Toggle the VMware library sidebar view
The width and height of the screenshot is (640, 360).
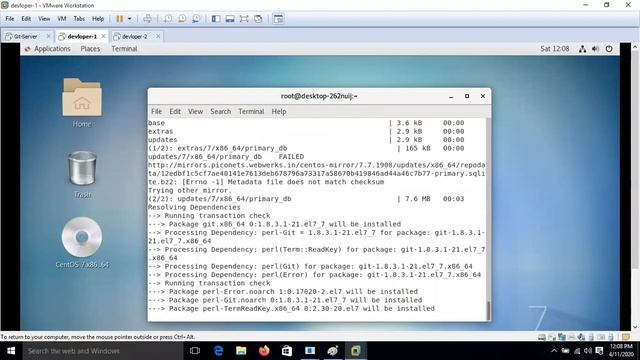pyautogui.click(x=216, y=19)
